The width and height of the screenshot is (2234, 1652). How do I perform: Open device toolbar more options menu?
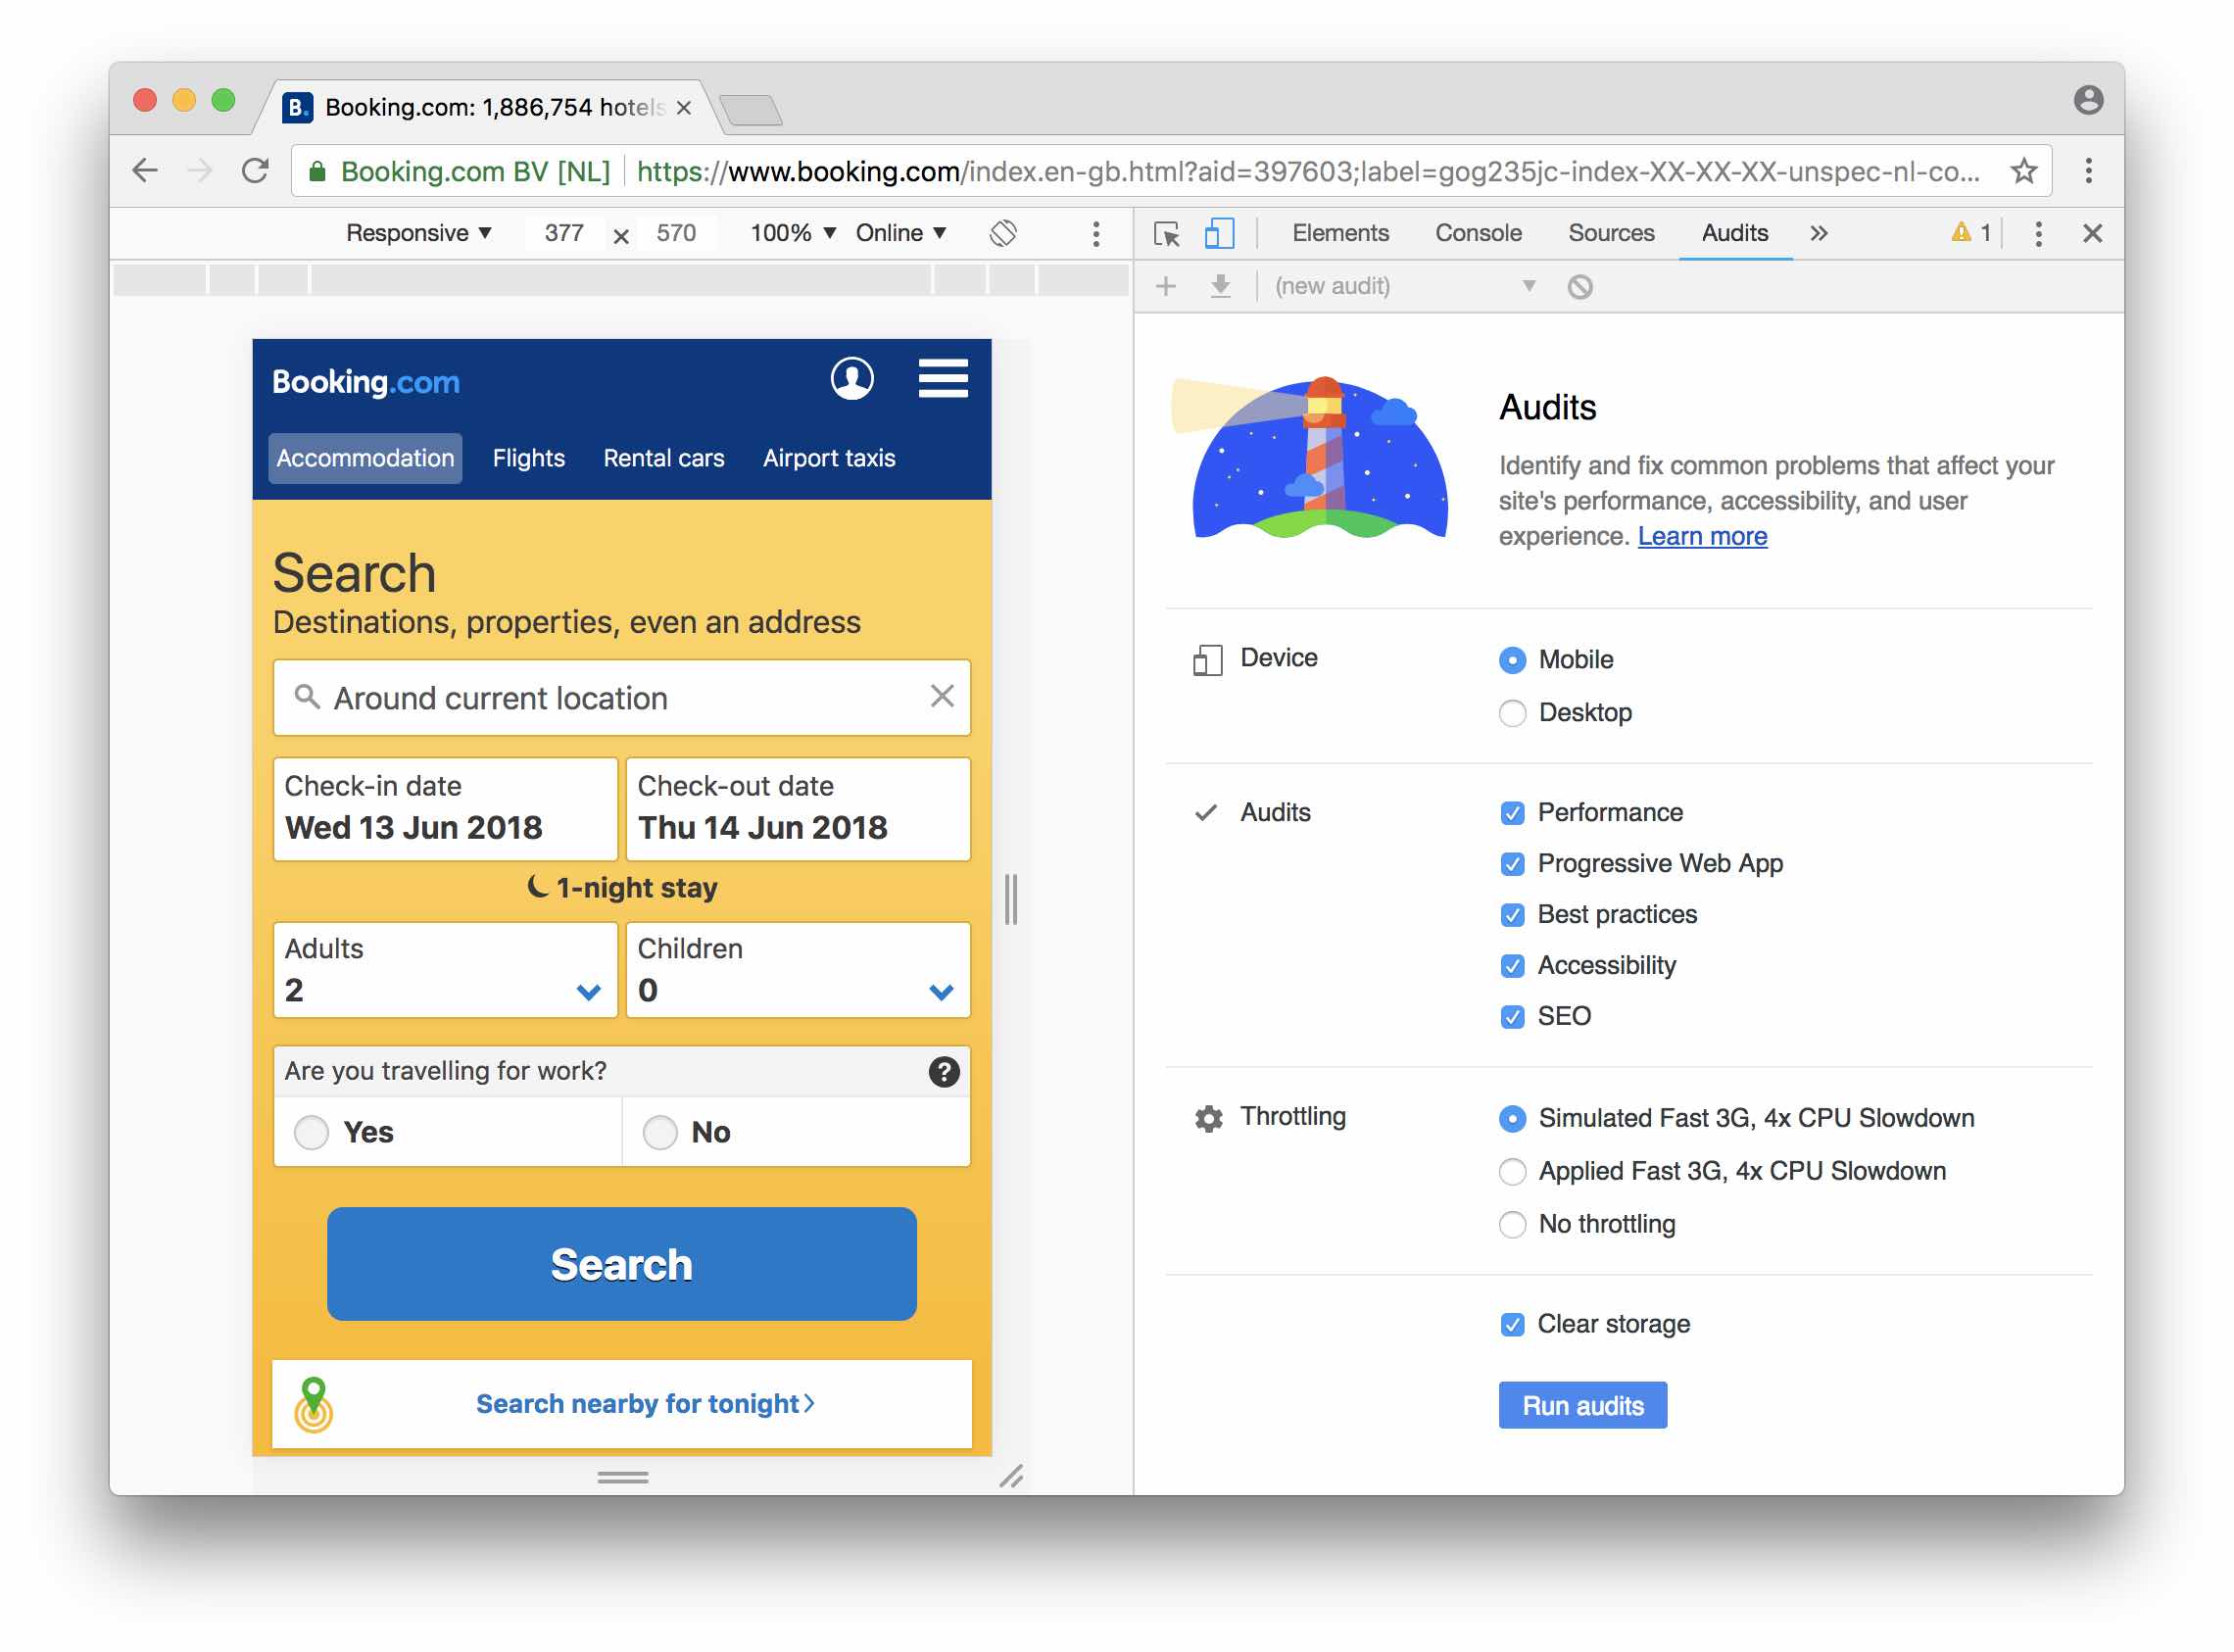coord(1096,234)
